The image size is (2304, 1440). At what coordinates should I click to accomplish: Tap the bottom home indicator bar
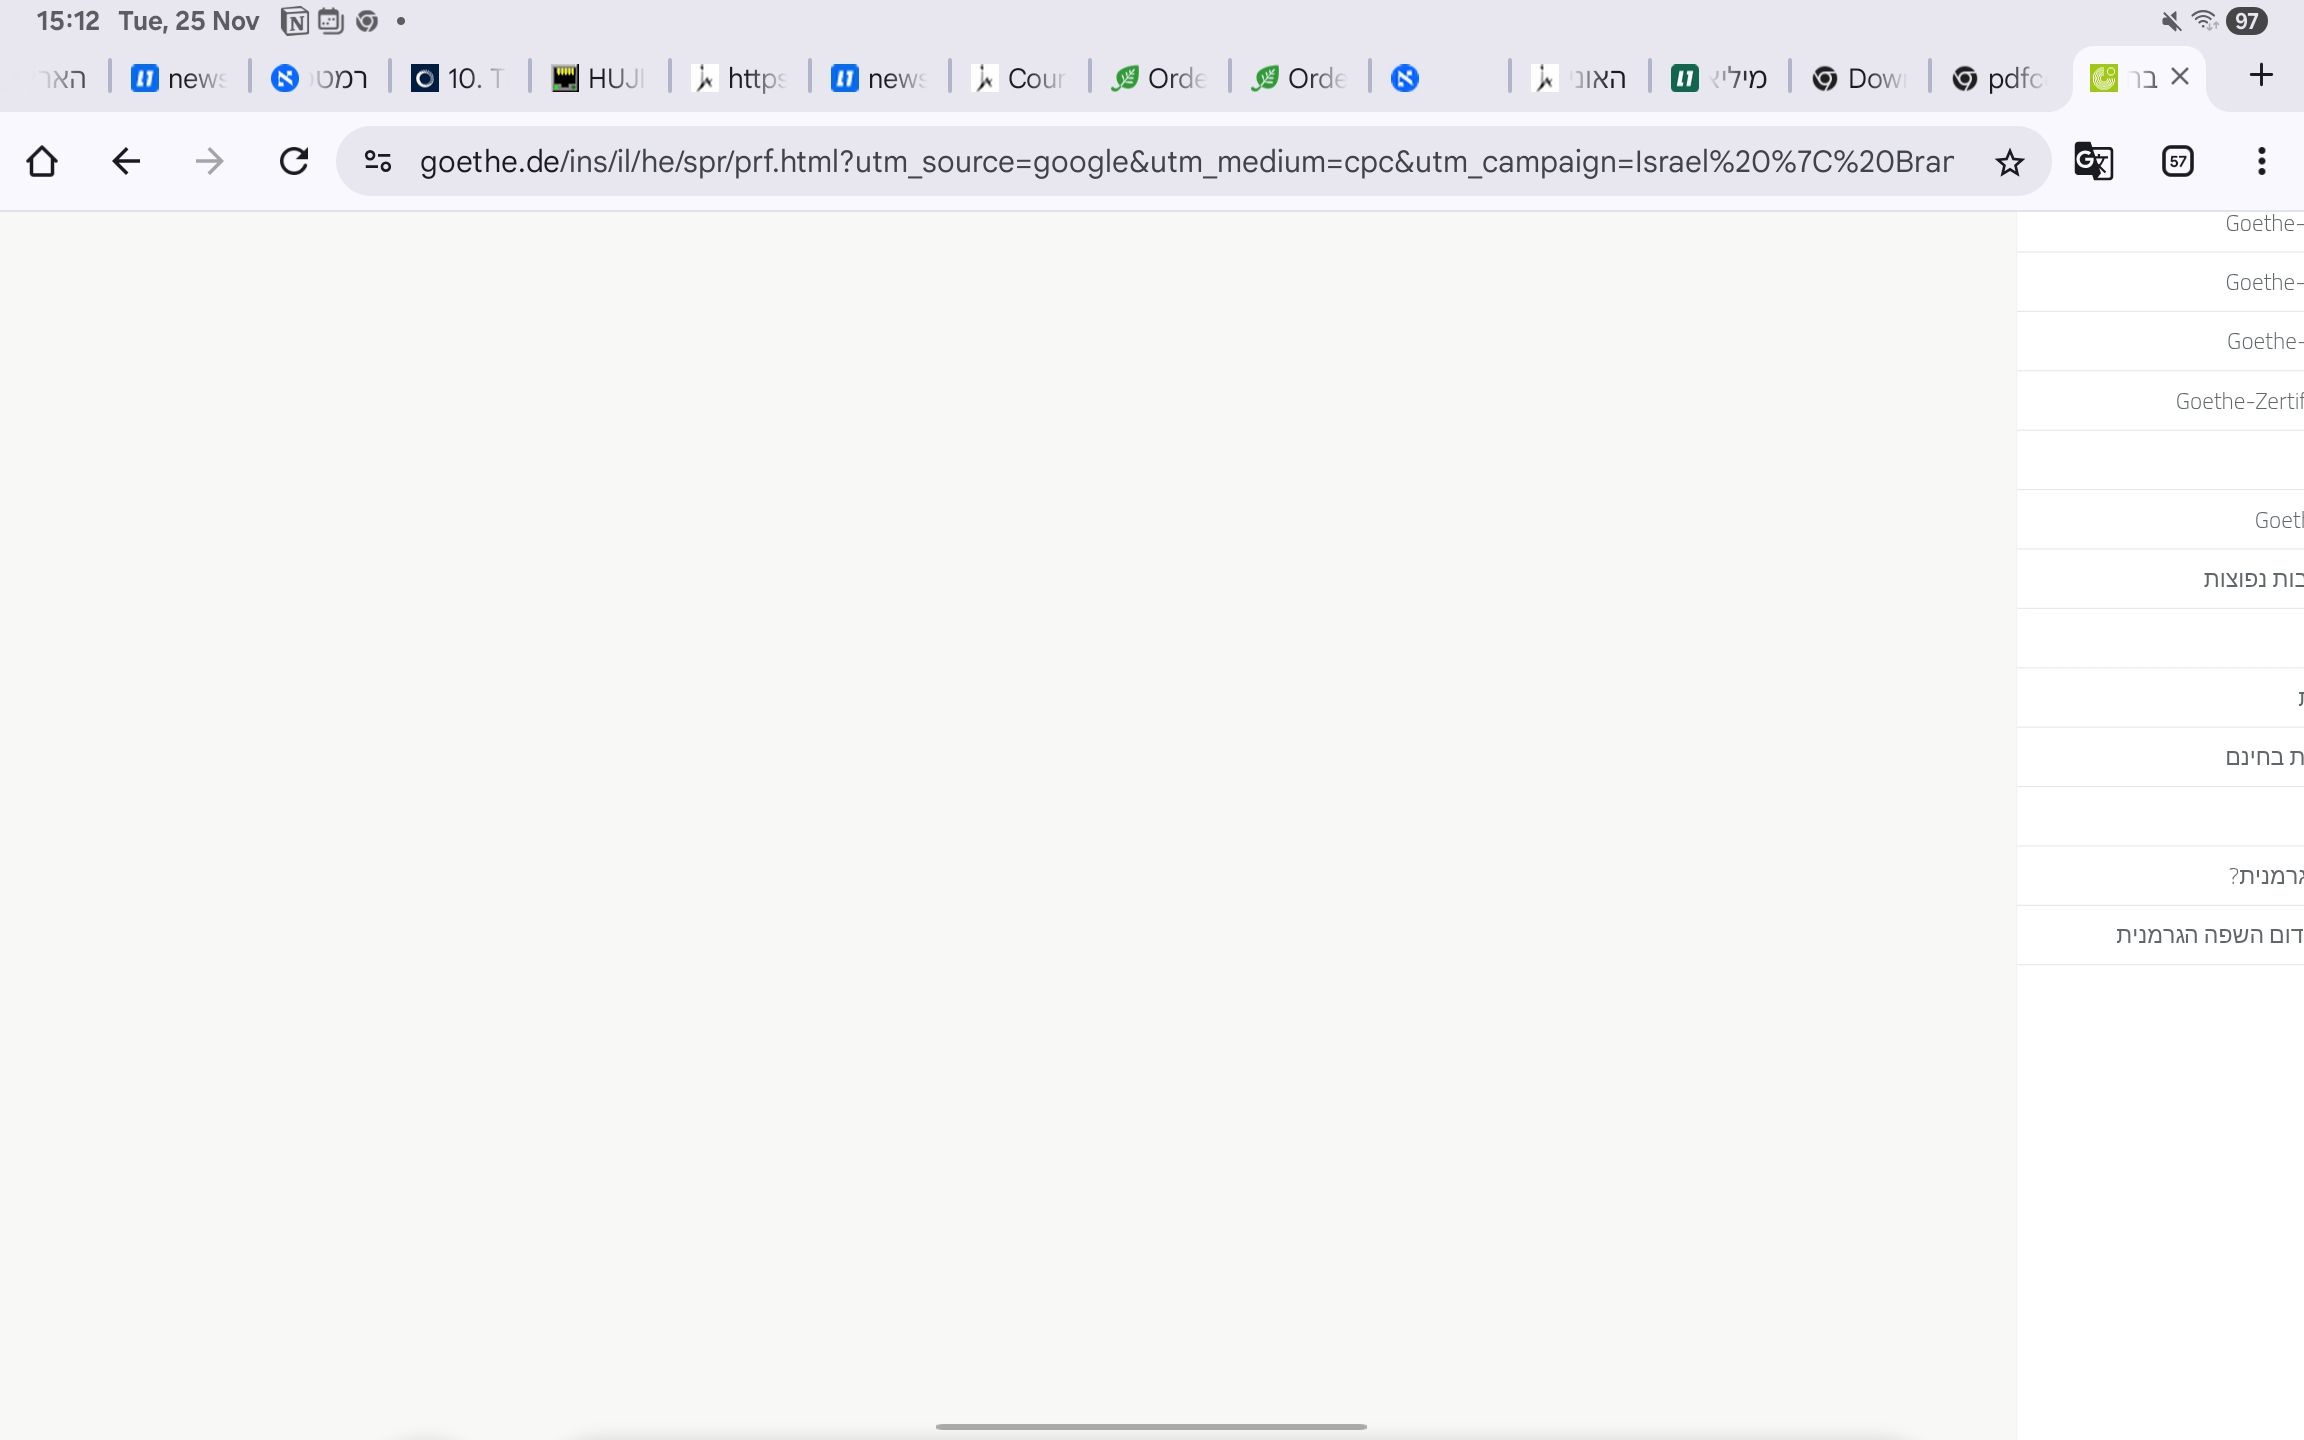(1151, 1426)
